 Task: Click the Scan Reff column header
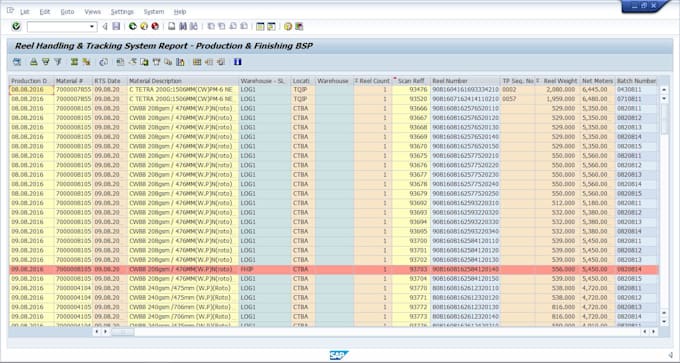tap(411, 81)
